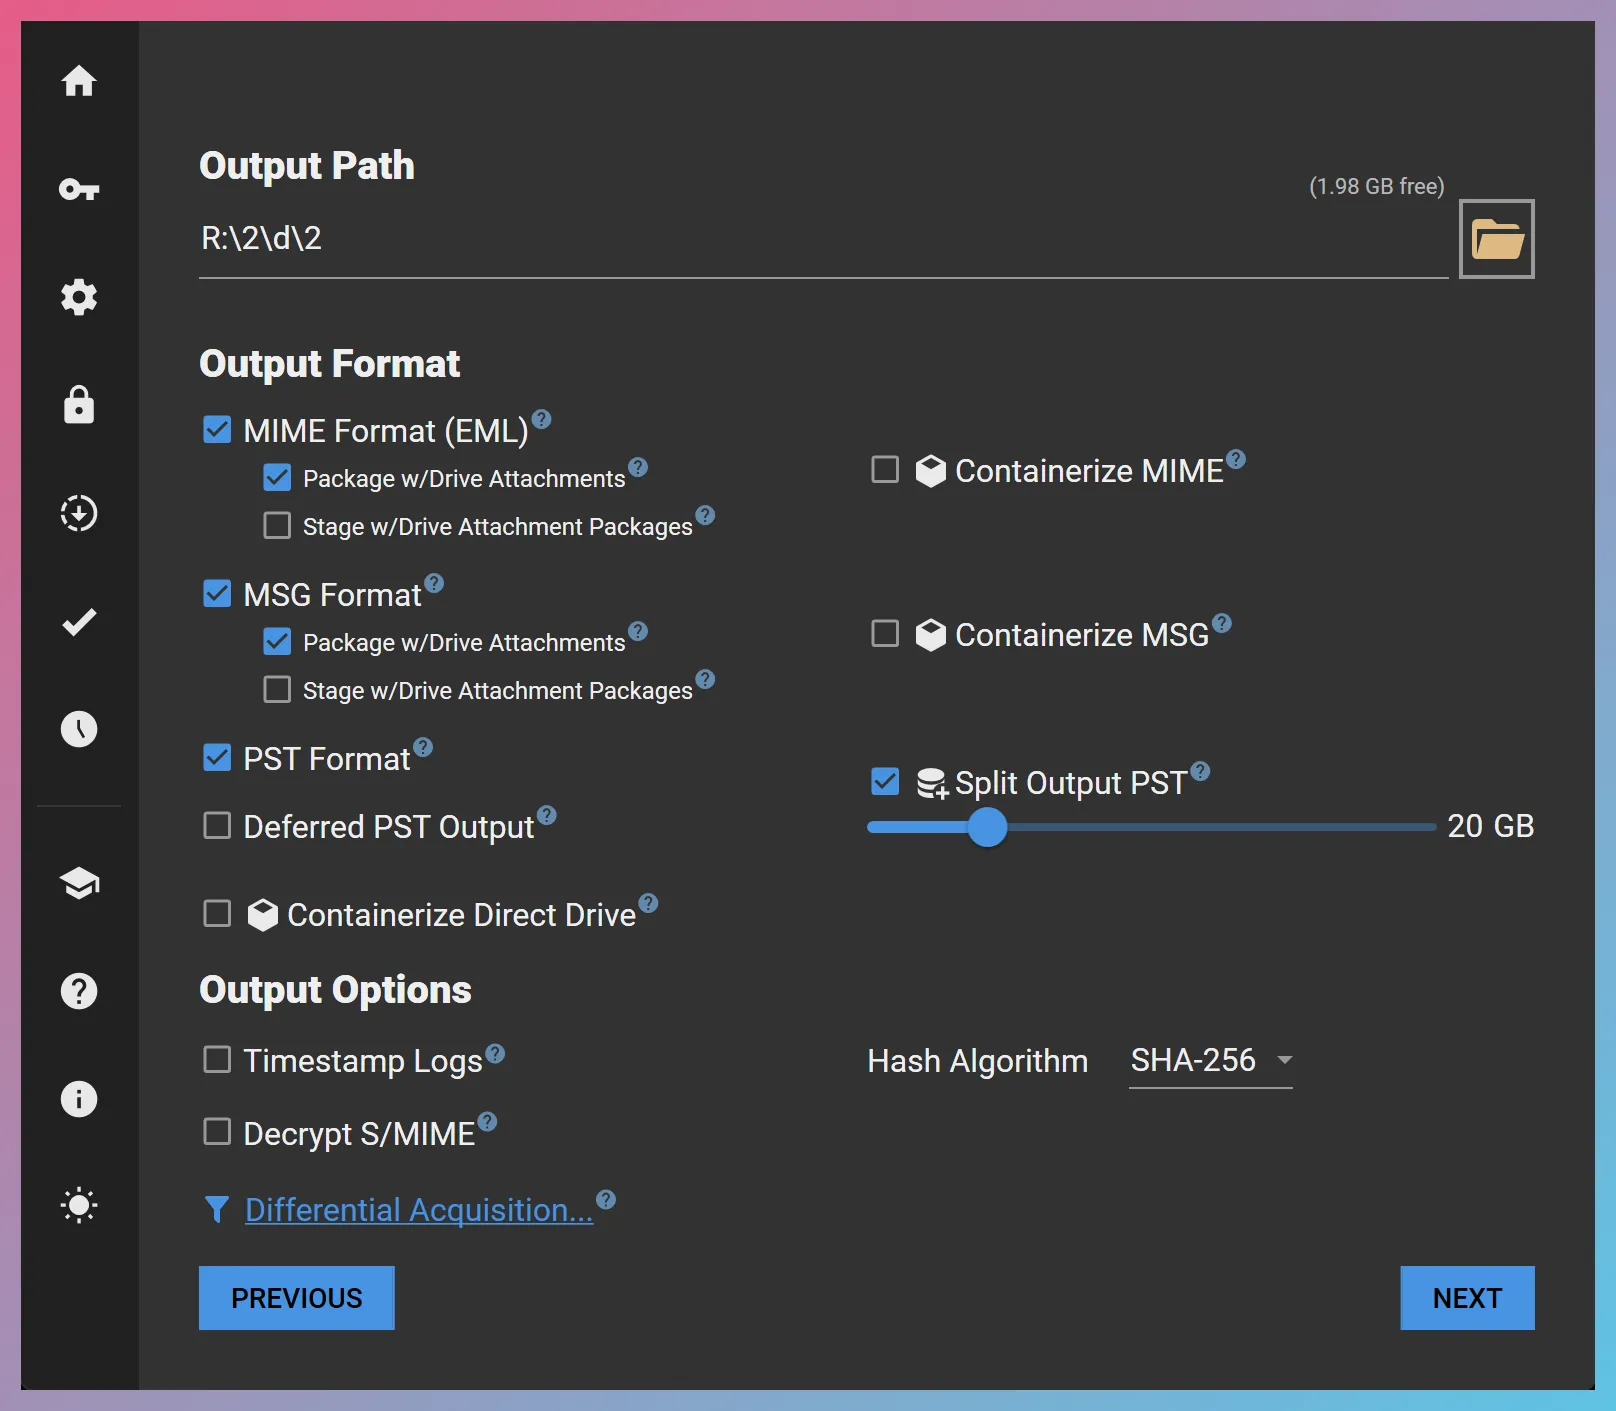Screen dimensions: 1616x1411
Task: Go to the Home screen
Action: [x=79, y=82]
